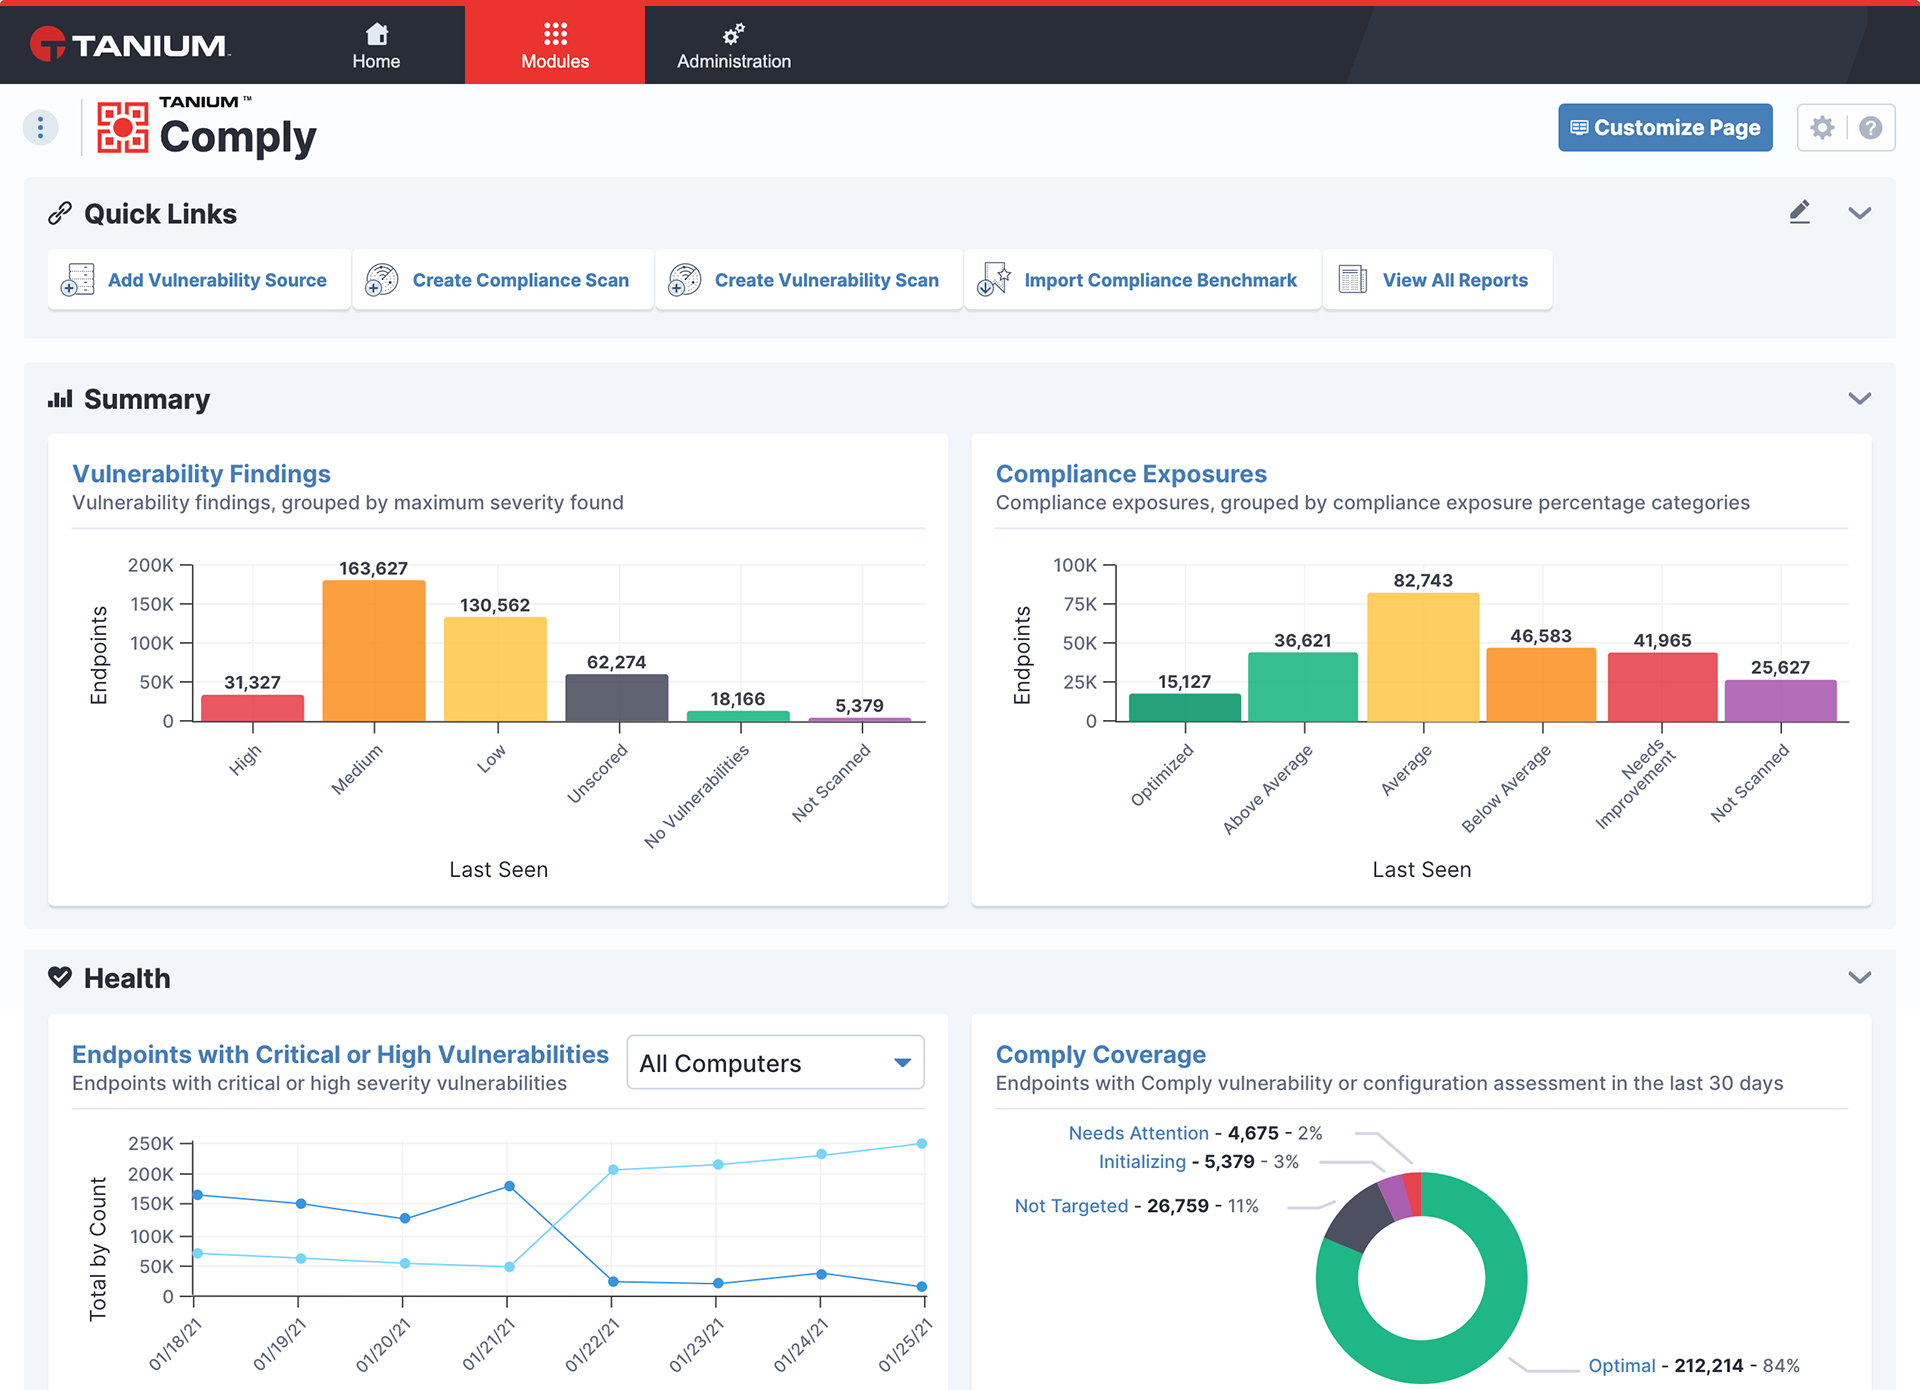Click the Administration gears icon
Viewport: 1920px width, 1390px height.
pos(734,34)
